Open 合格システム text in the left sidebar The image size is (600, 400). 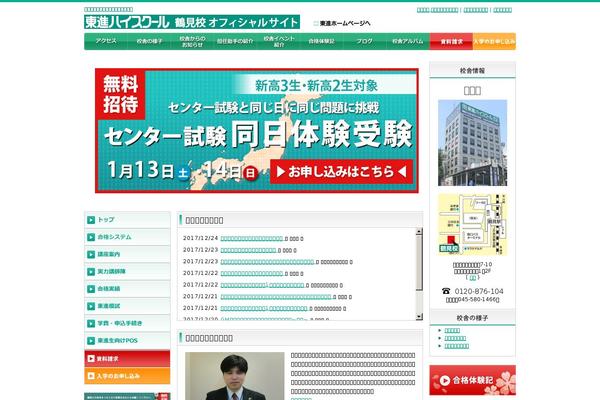tap(114, 237)
